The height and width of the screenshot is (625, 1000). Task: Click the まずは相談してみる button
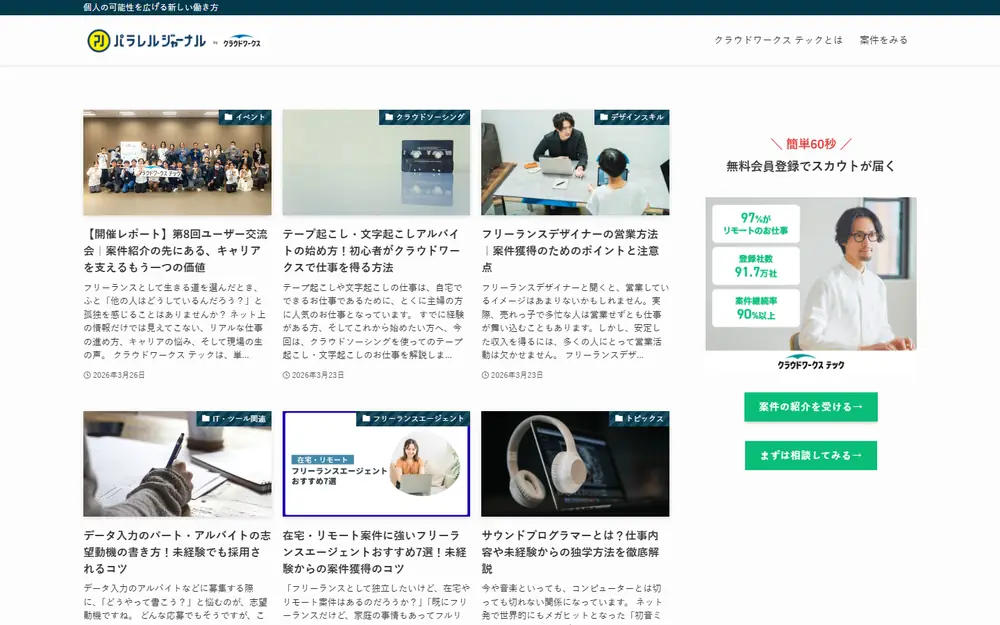811,455
